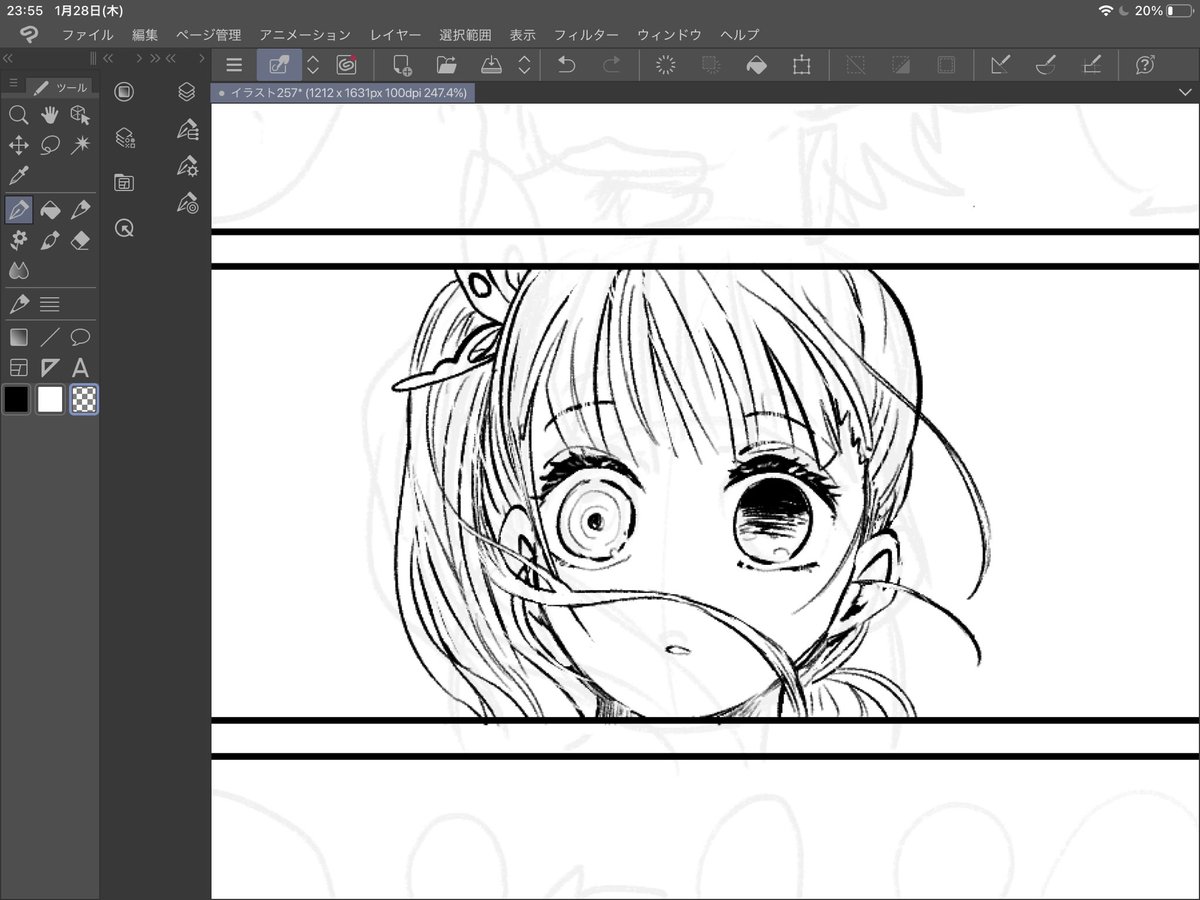Select the Hand move-view tool
The height and width of the screenshot is (900, 1200).
[49, 115]
